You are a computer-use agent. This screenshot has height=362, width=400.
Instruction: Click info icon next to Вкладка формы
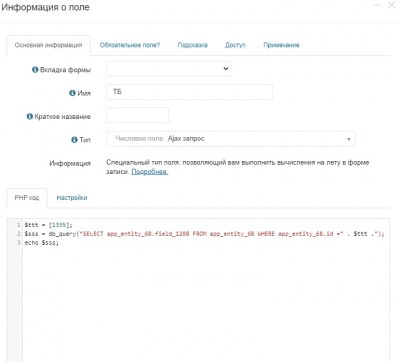click(35, 70)
